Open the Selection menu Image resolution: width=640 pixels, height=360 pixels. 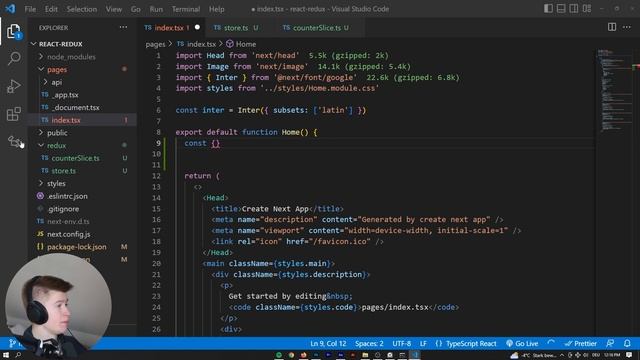pyautogui.click(x=82, y=9)
